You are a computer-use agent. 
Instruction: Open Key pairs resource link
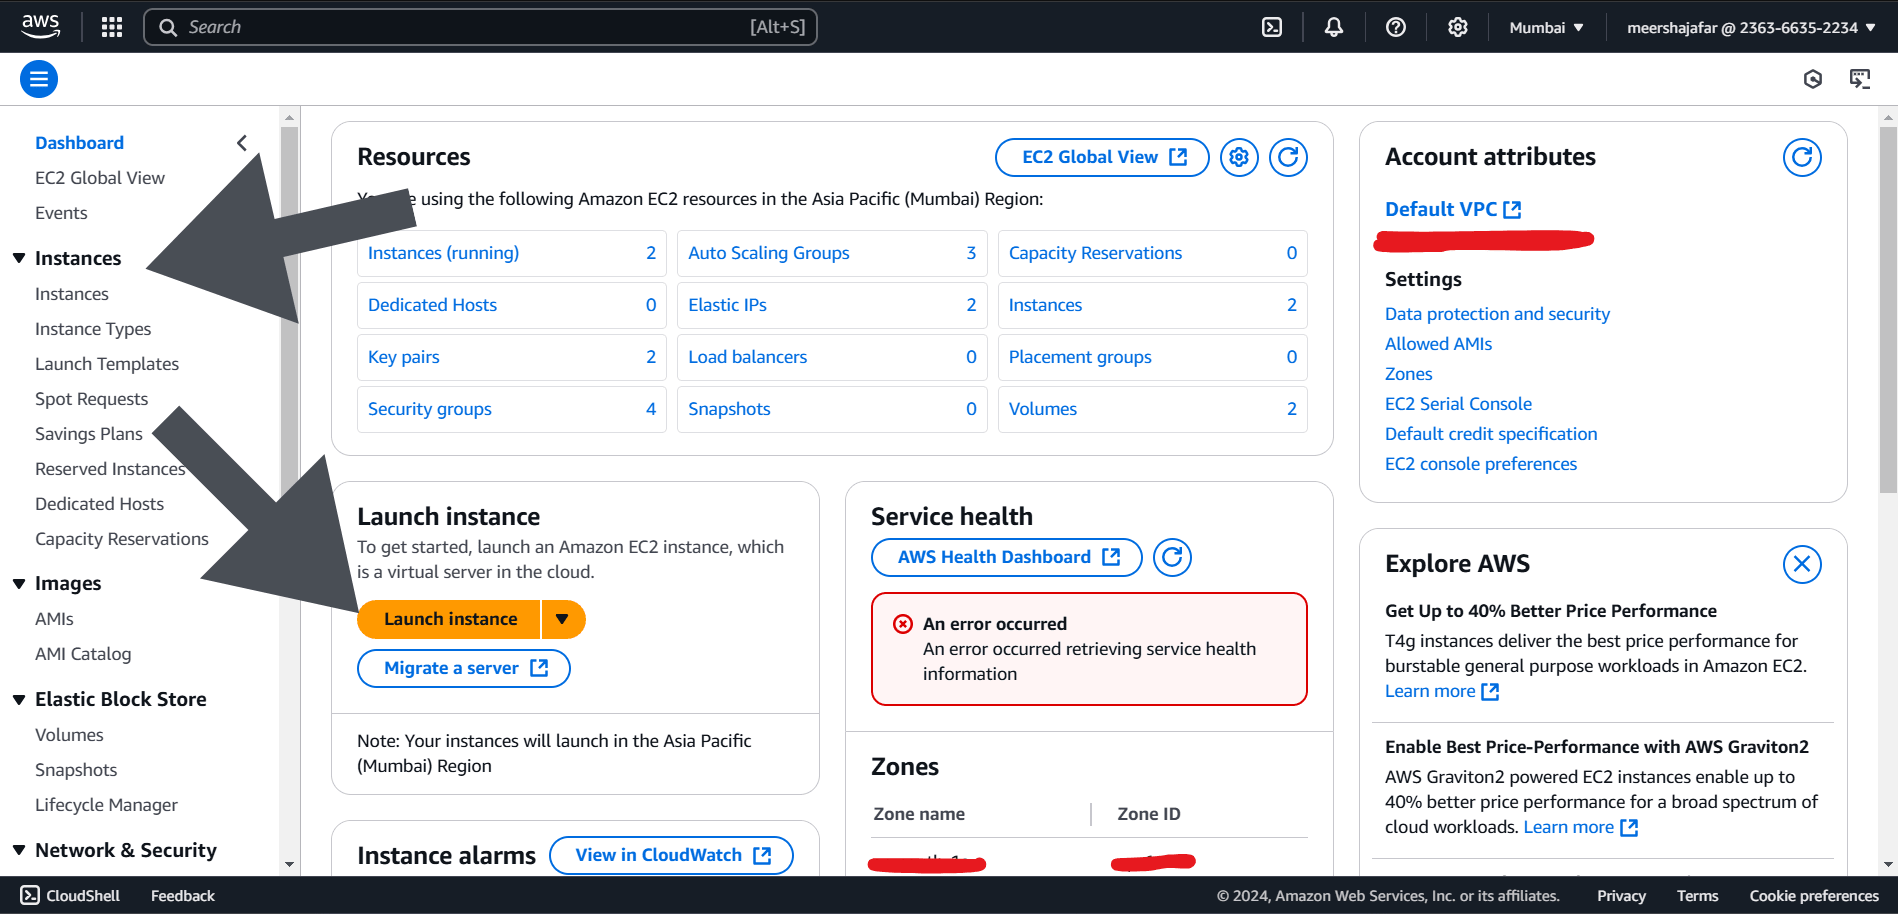[404, 357]
